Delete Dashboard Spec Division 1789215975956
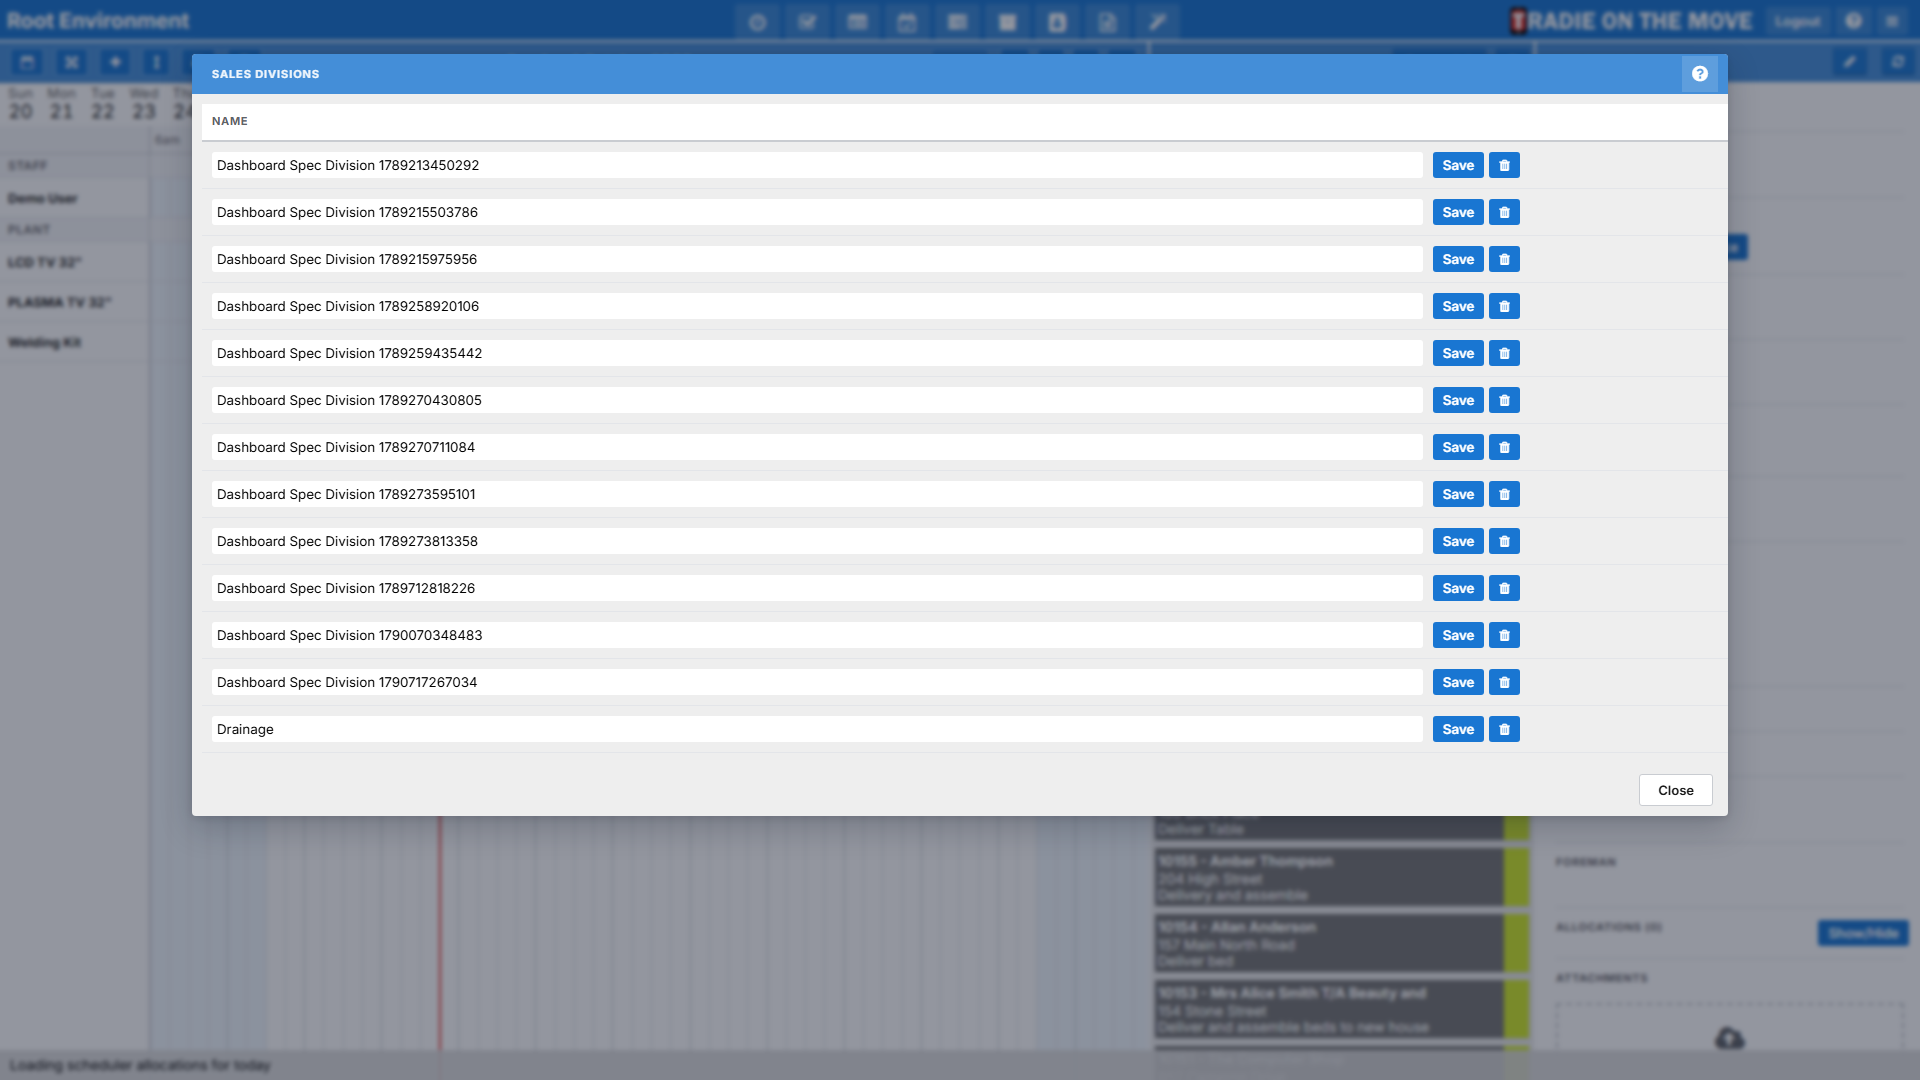The height and width of the screenshot is (1080, 1920). tap(1504, 259)
